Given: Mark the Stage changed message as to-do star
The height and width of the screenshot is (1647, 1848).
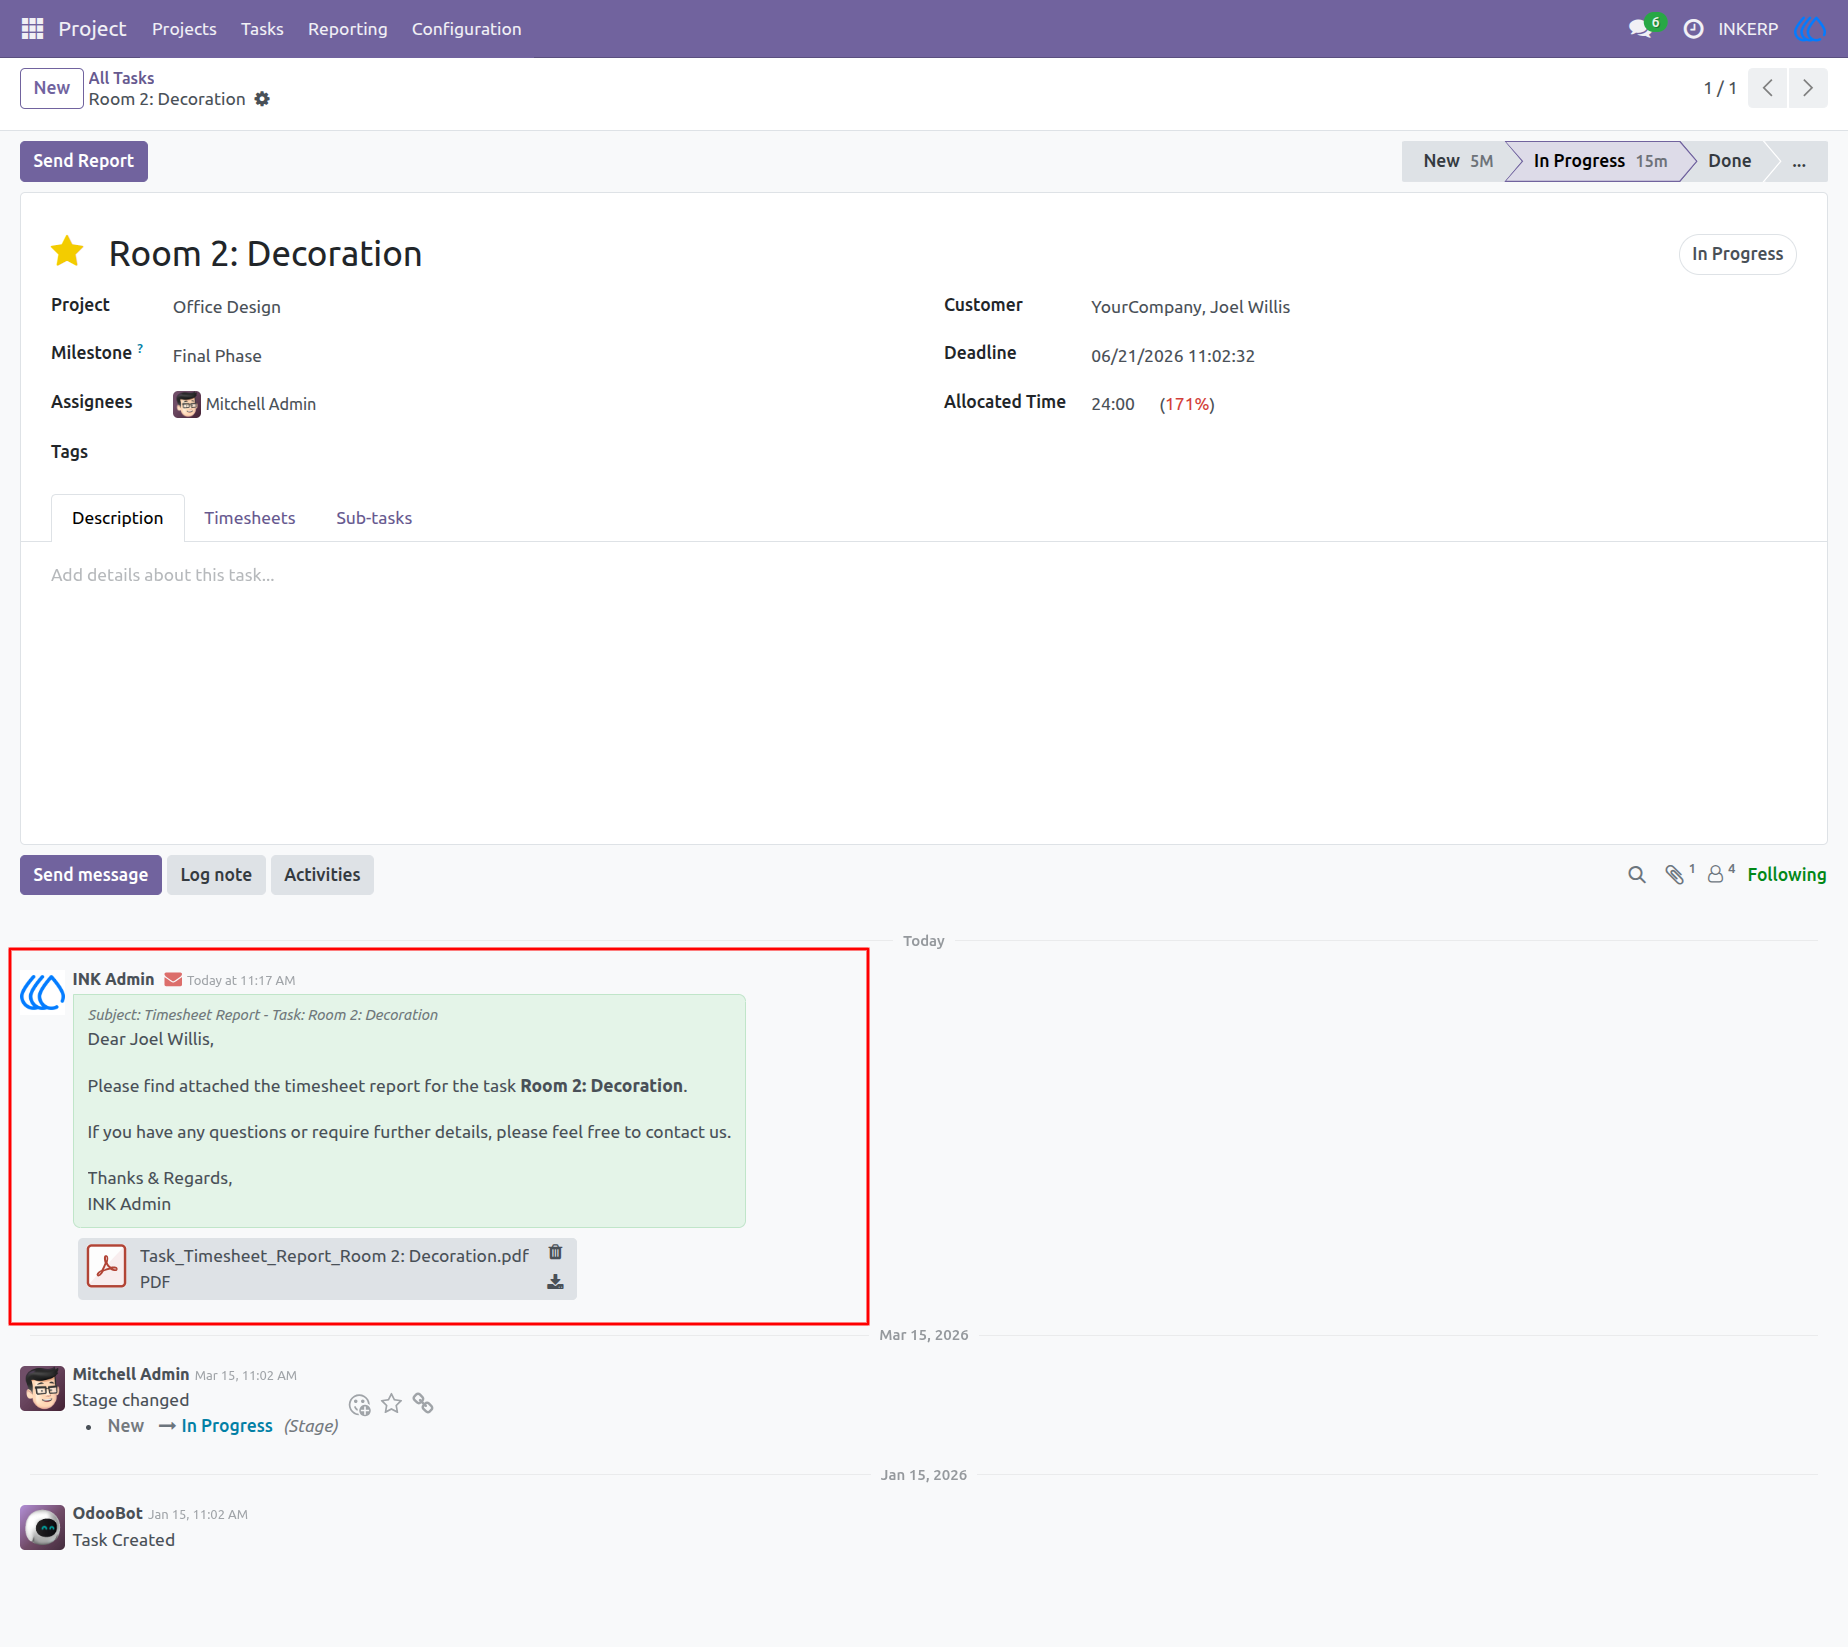Looking at the screenshot, I should coord(392,1404).
